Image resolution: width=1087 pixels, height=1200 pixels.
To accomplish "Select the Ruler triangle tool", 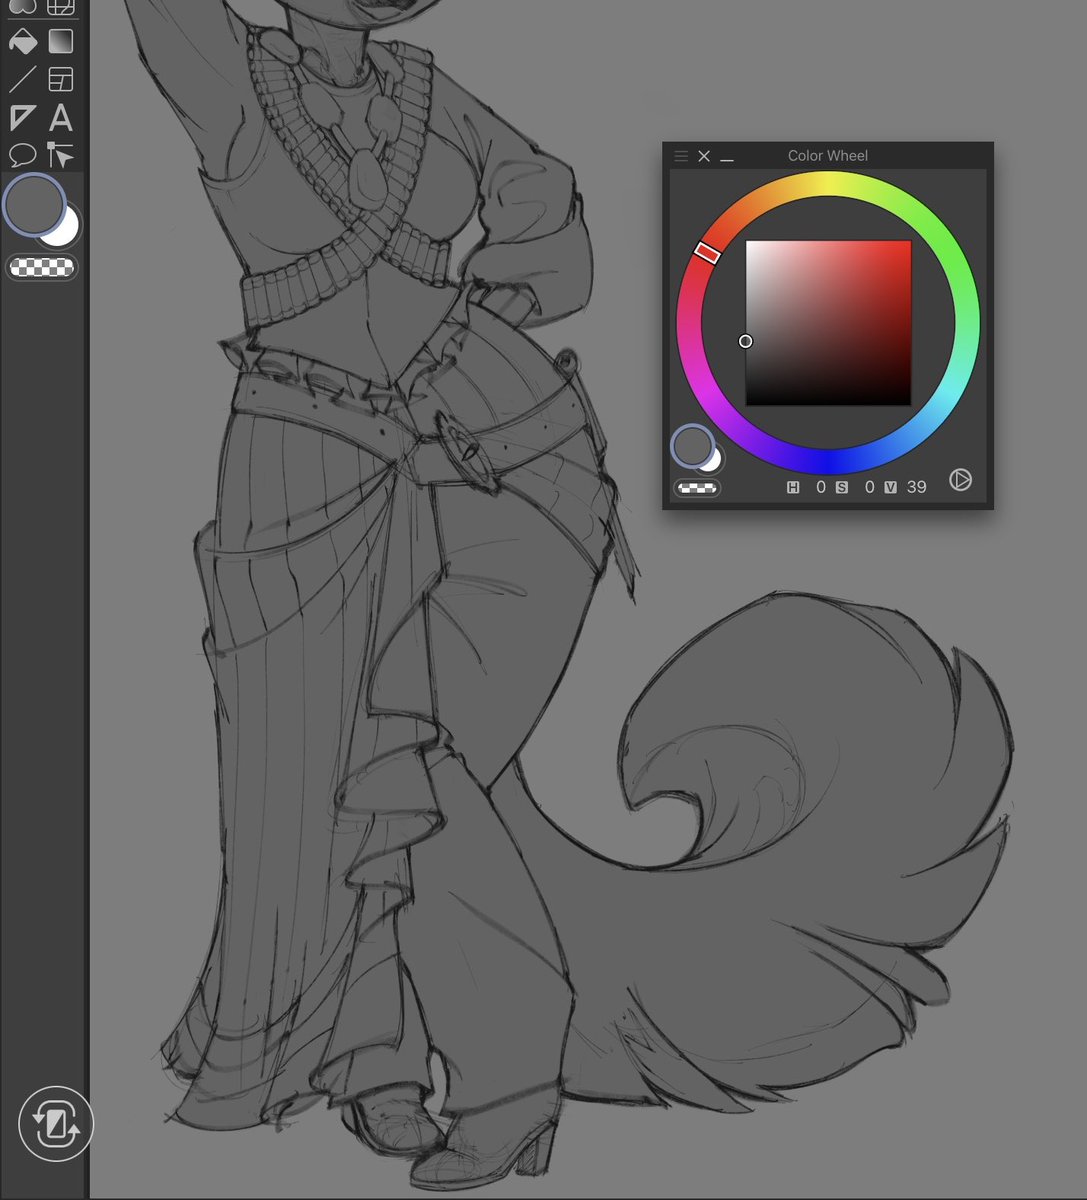I will coord(22,118).
